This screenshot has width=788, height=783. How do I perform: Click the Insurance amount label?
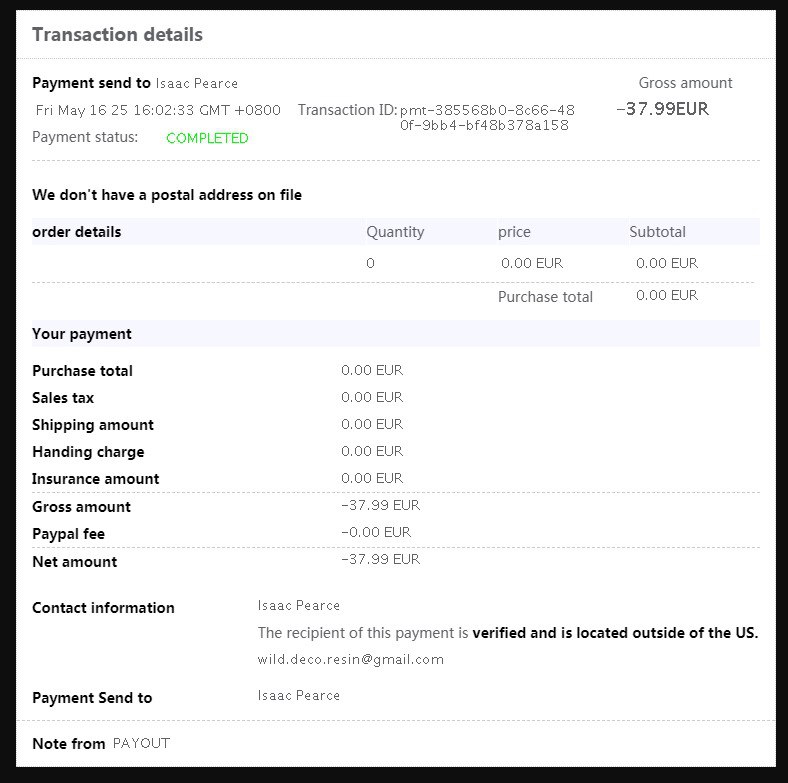[x=95, y=479]
